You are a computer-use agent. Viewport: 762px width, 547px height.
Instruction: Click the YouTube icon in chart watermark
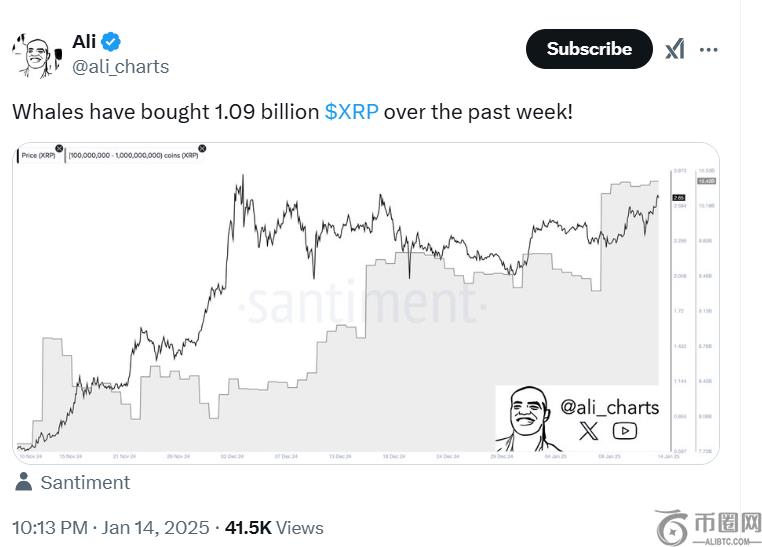[x=624, y=431]
